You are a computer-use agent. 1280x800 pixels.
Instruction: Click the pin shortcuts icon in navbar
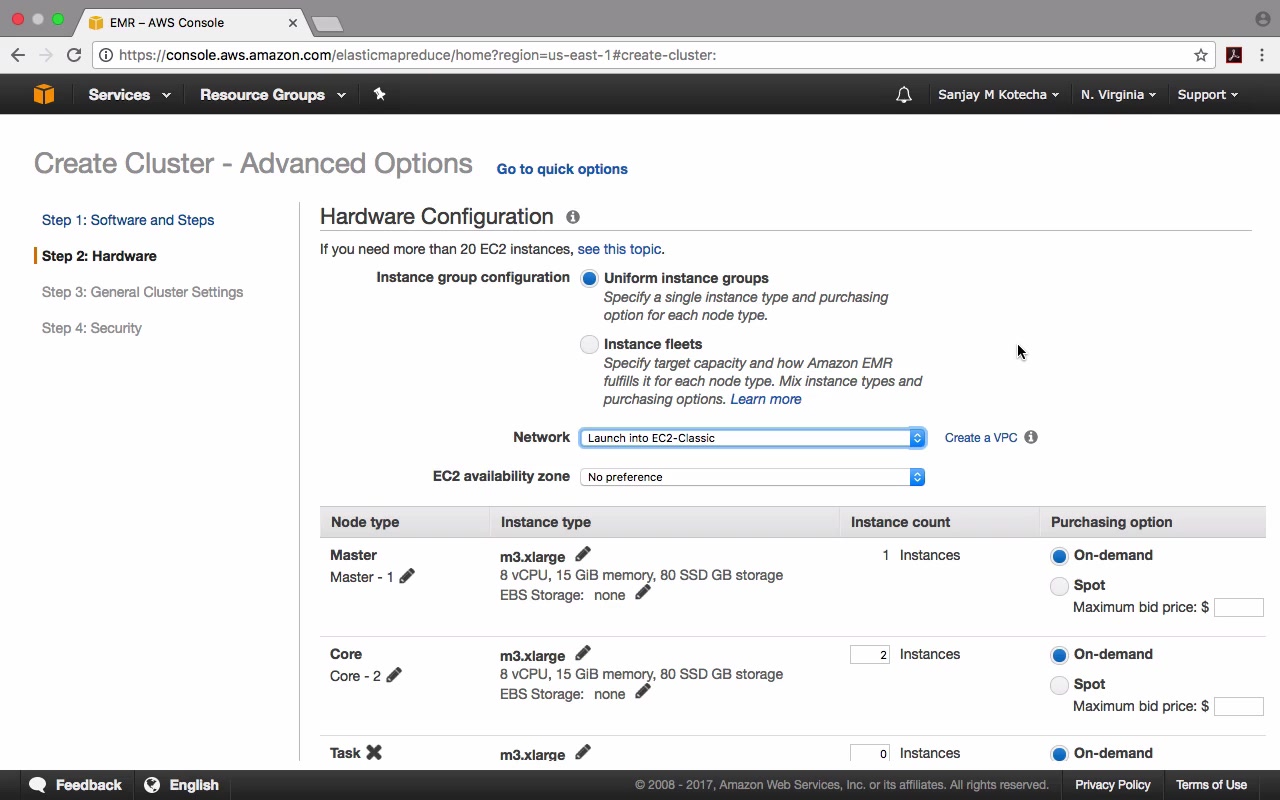[379, 94]
